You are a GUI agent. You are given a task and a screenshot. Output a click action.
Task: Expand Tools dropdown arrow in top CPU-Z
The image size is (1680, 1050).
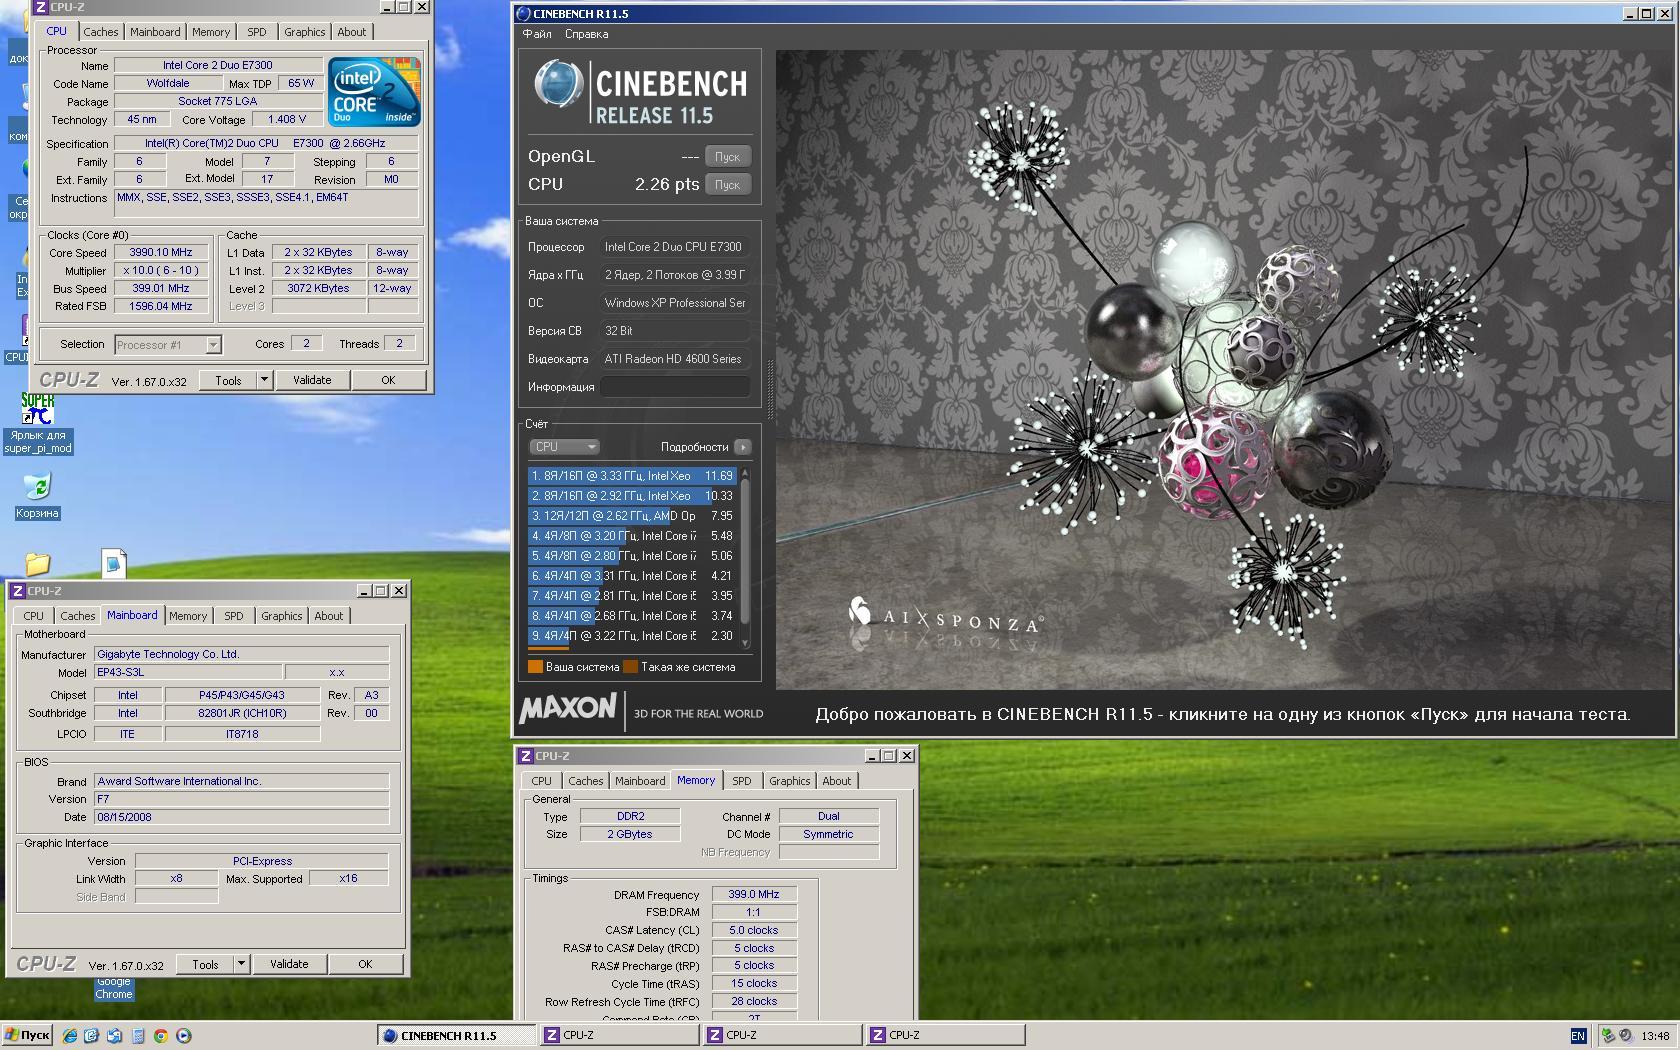point(264,381)
